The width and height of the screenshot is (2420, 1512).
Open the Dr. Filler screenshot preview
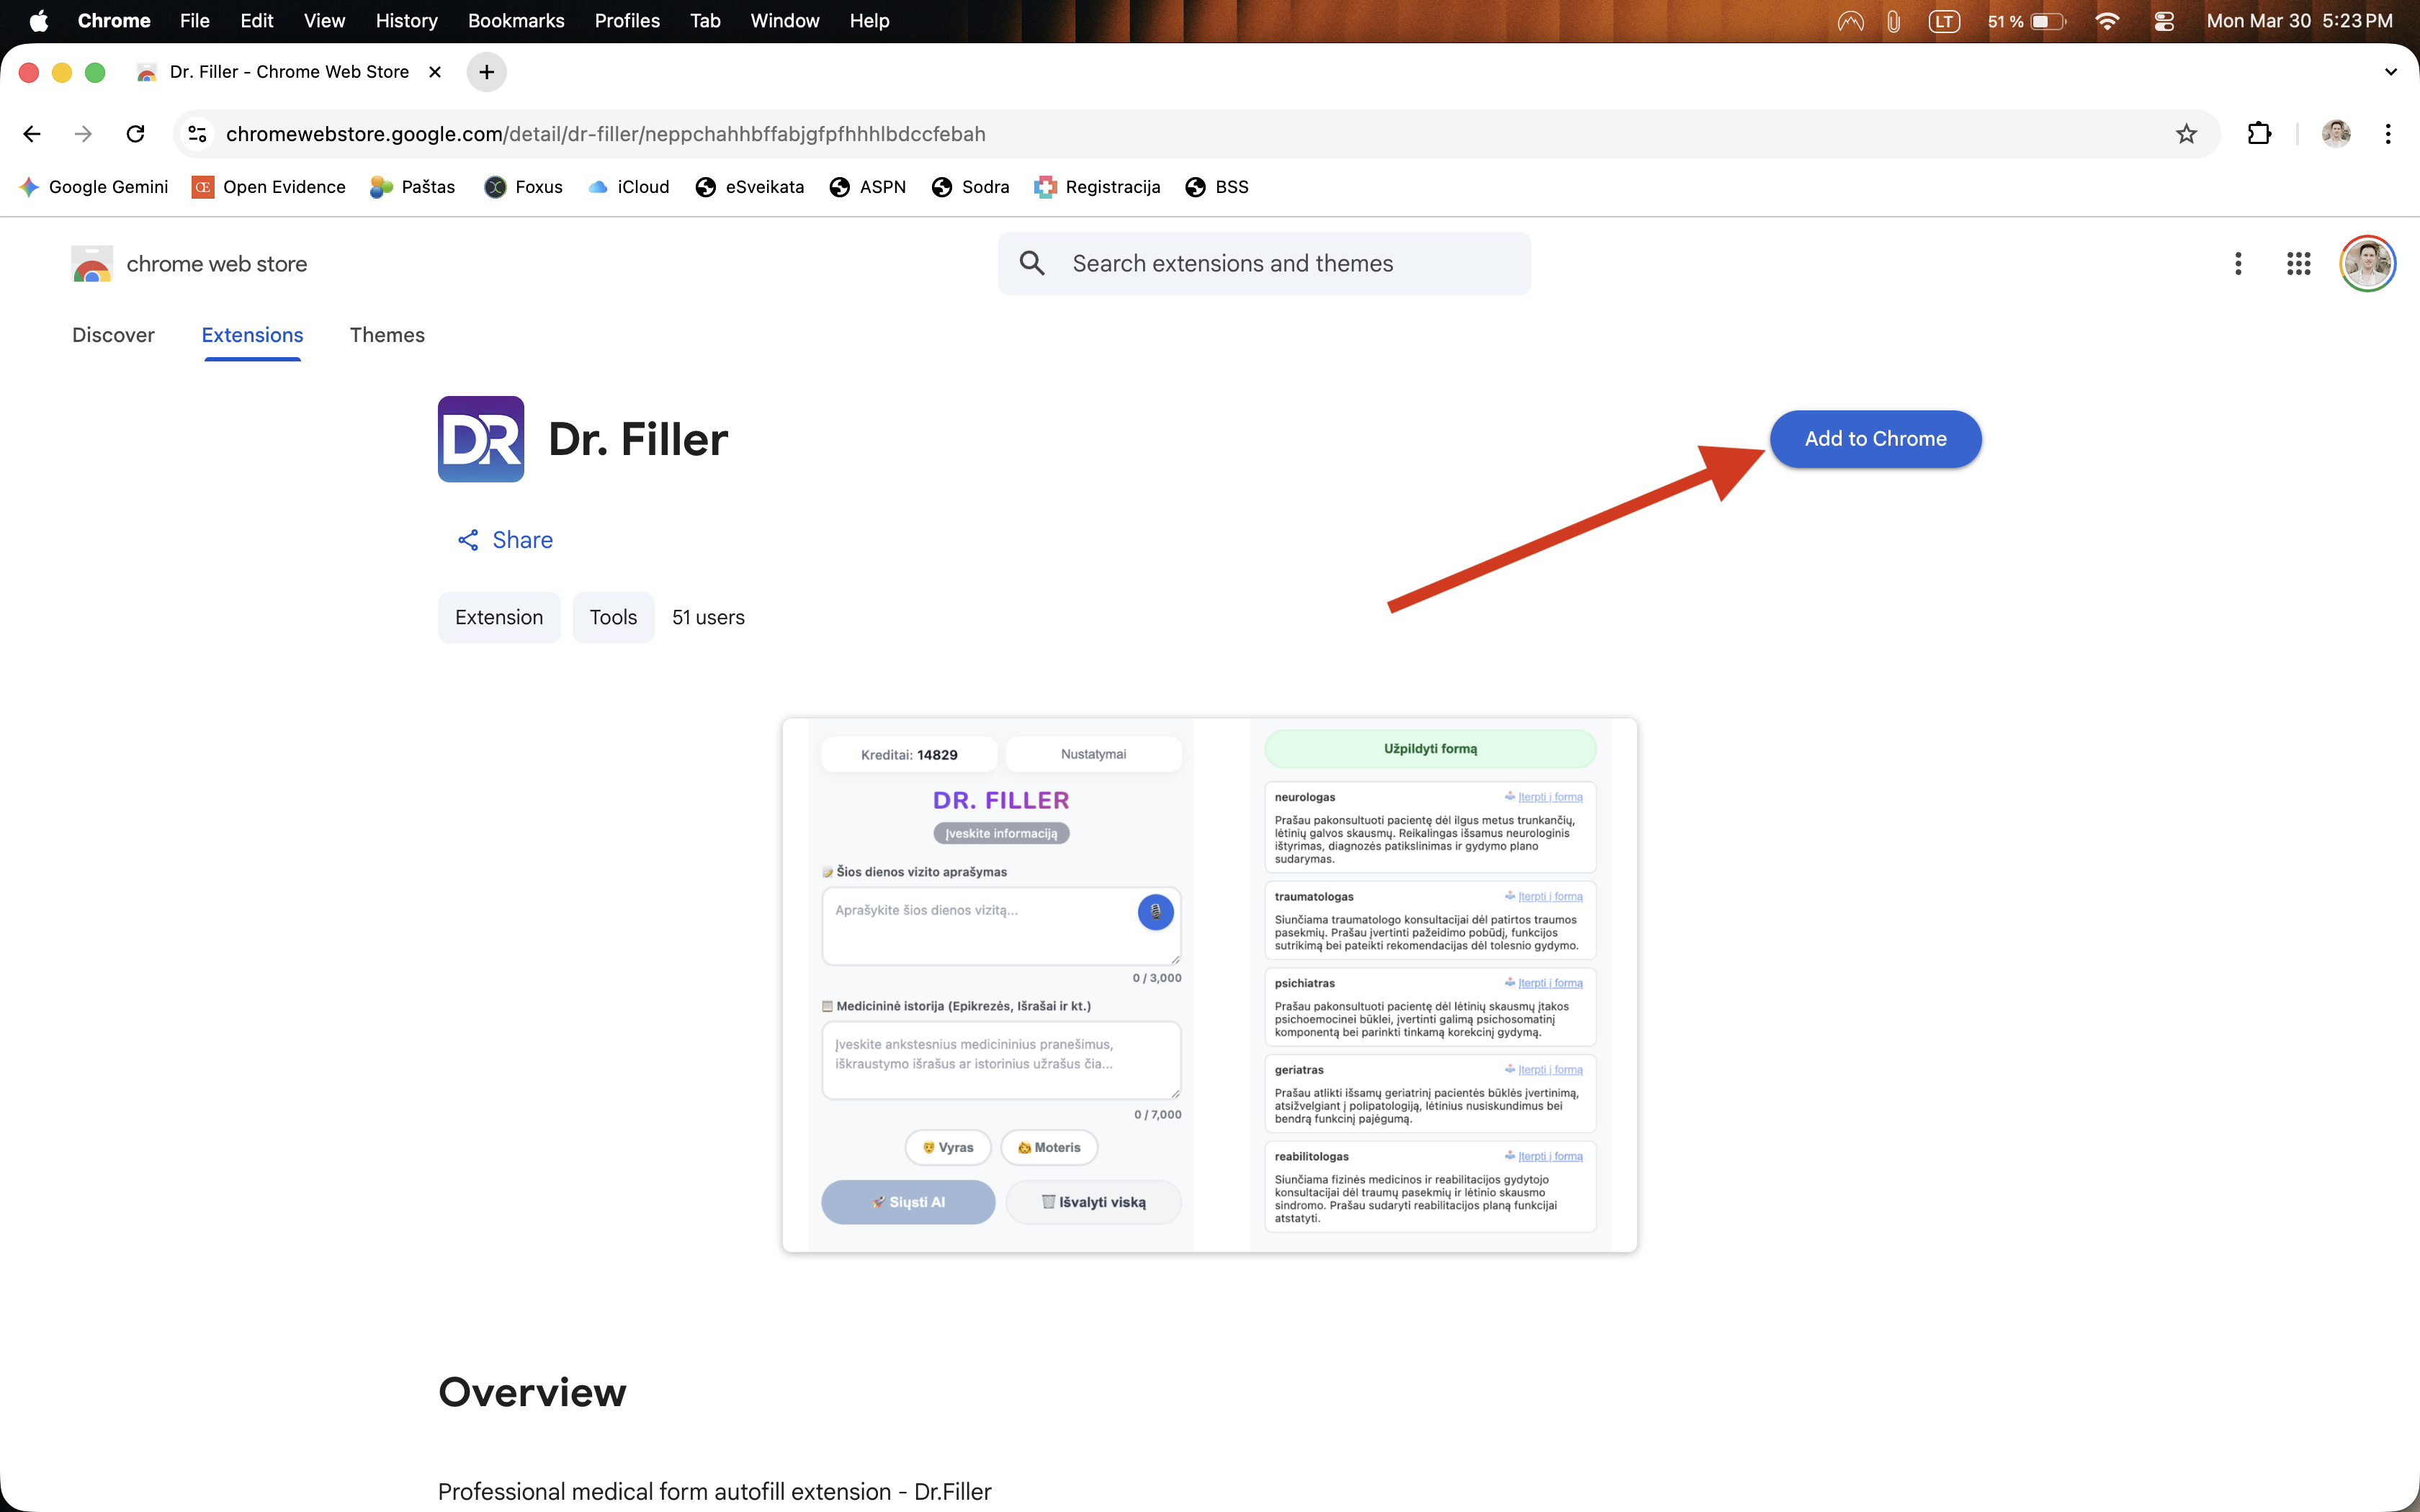(x=1209, y=985)
